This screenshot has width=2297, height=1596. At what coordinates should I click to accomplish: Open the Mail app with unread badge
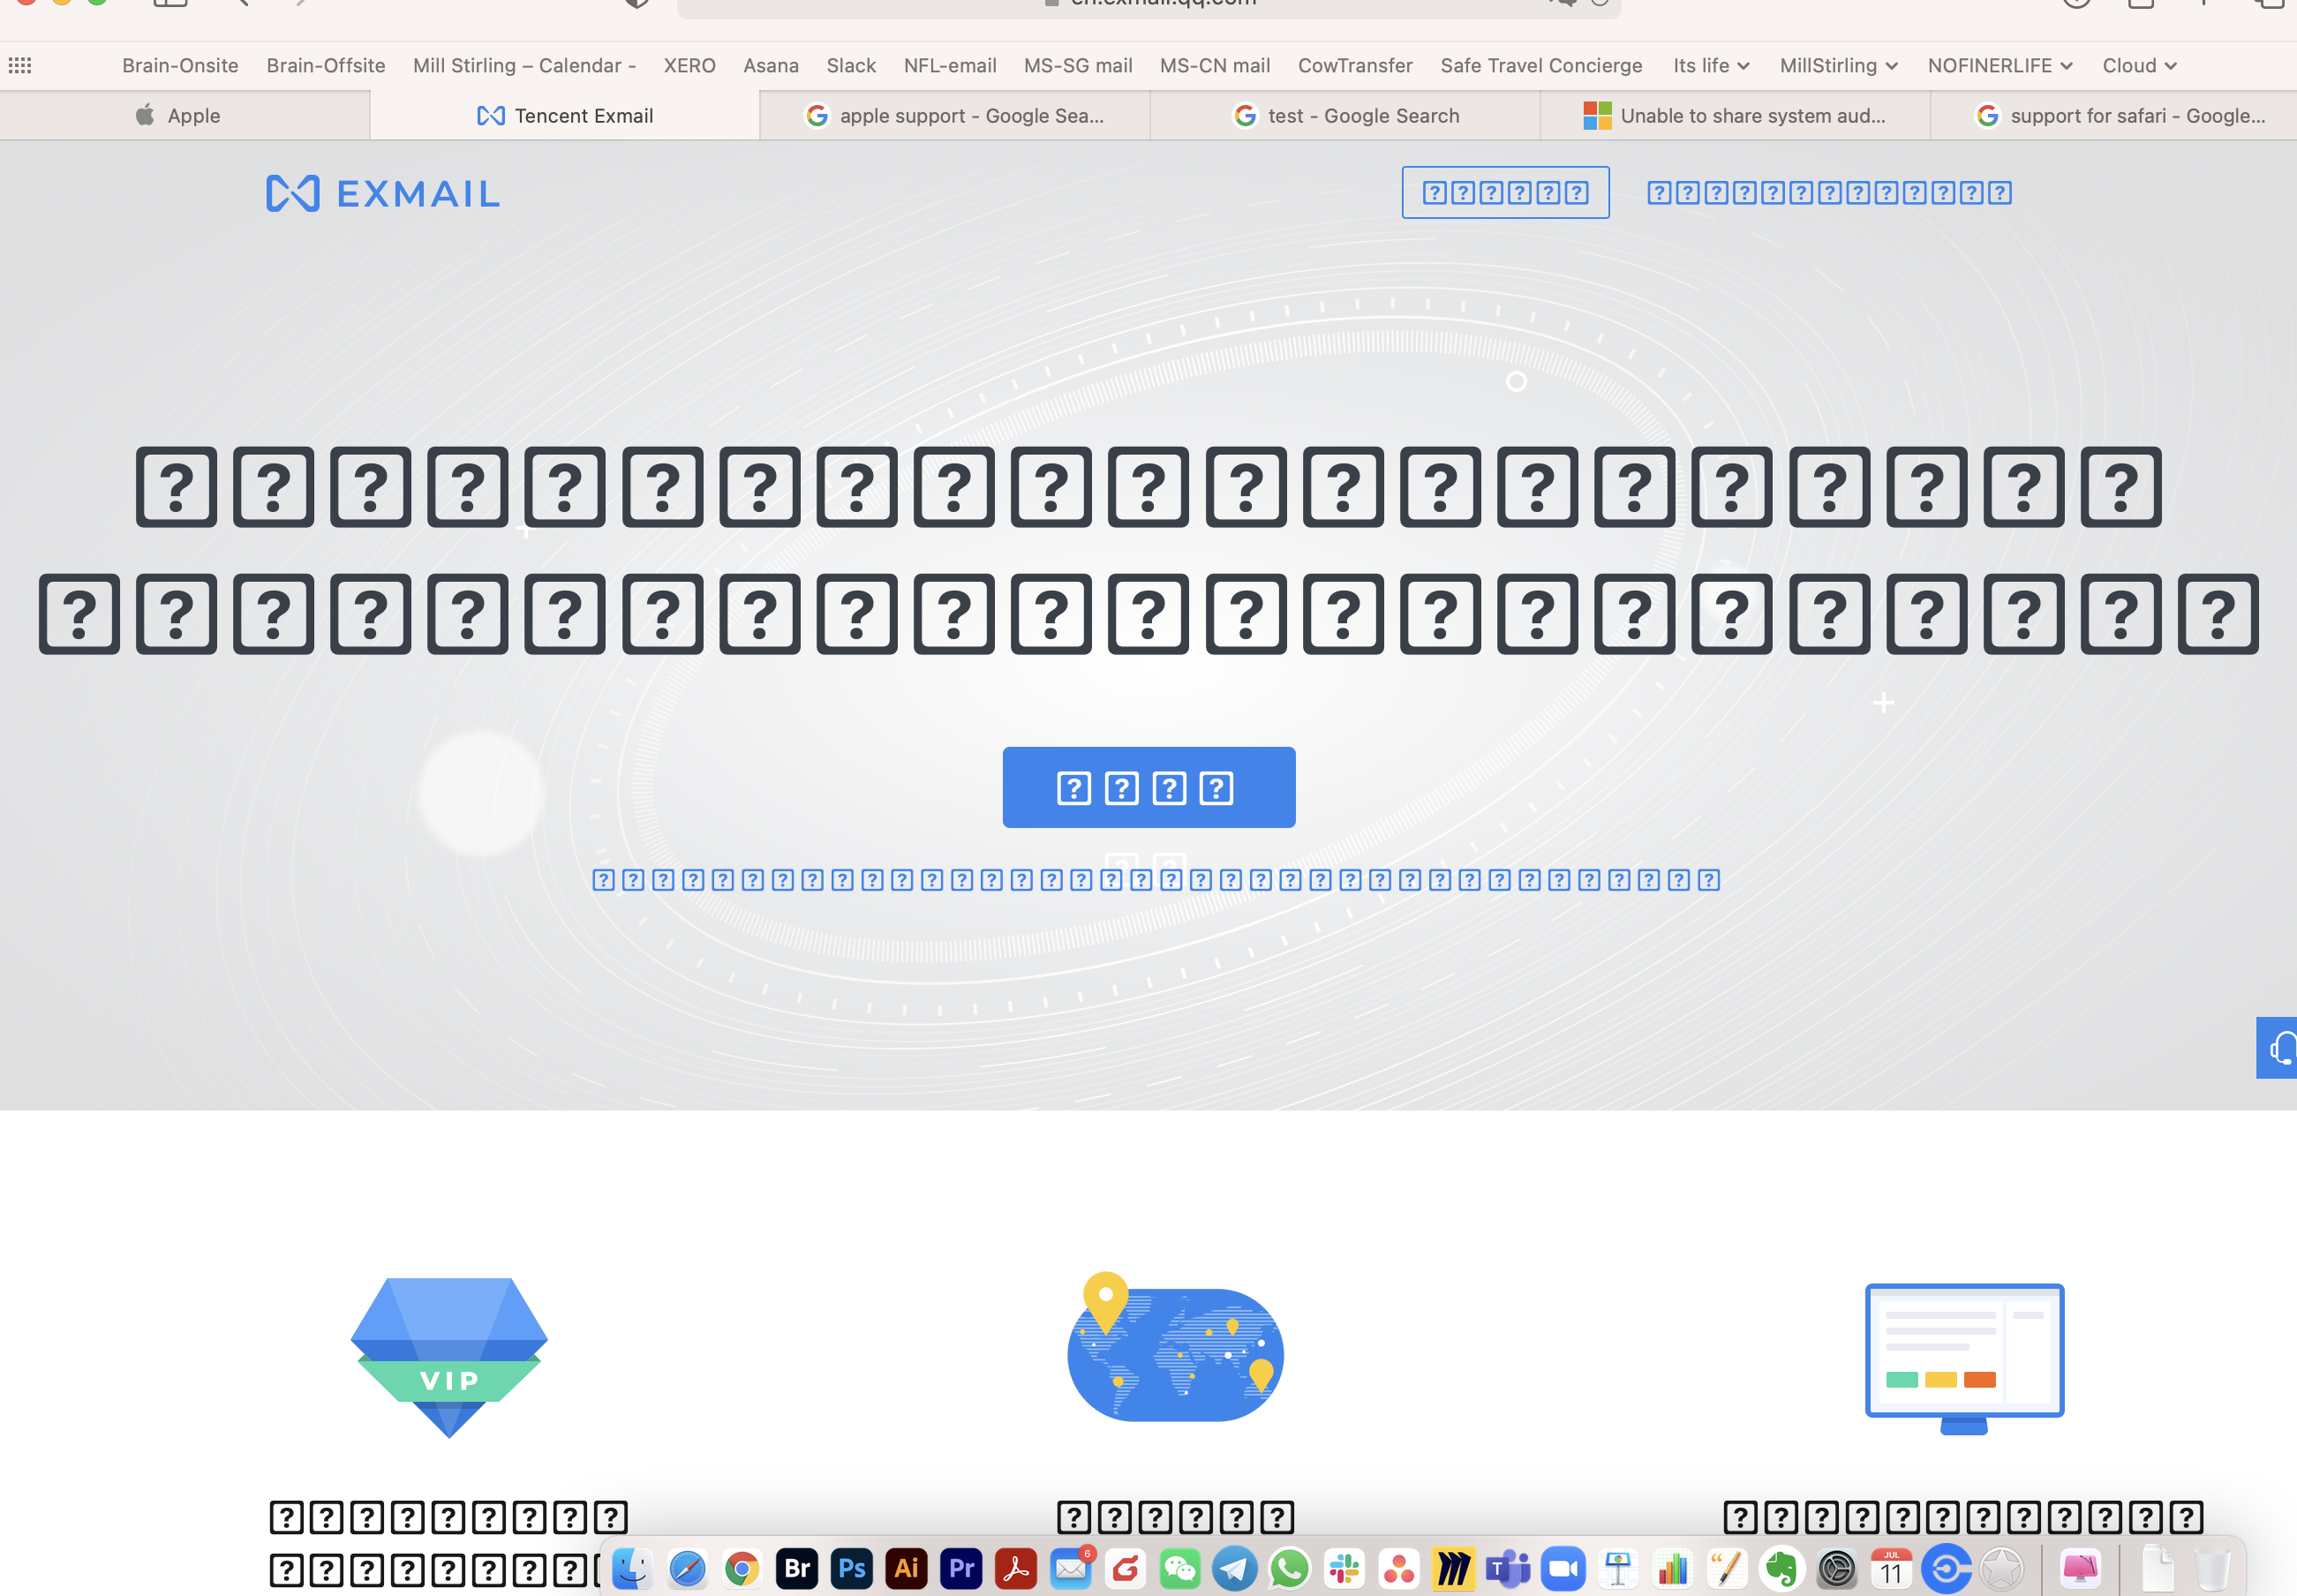(x=1071, y=1568)
